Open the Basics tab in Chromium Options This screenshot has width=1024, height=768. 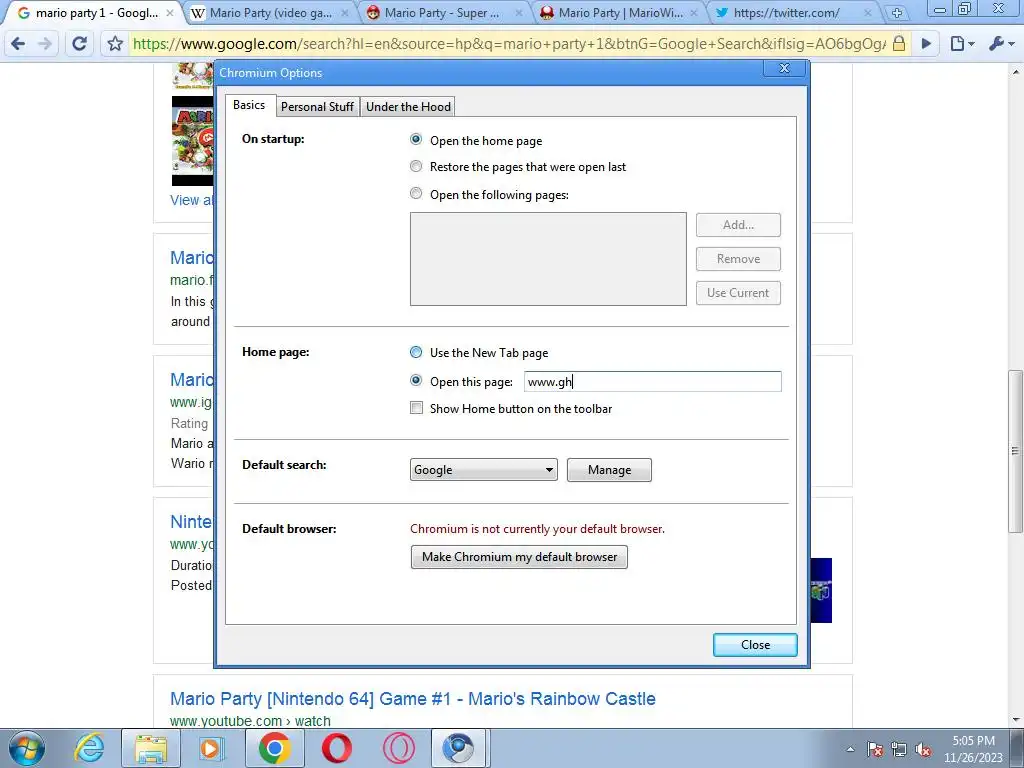(249, 105)
